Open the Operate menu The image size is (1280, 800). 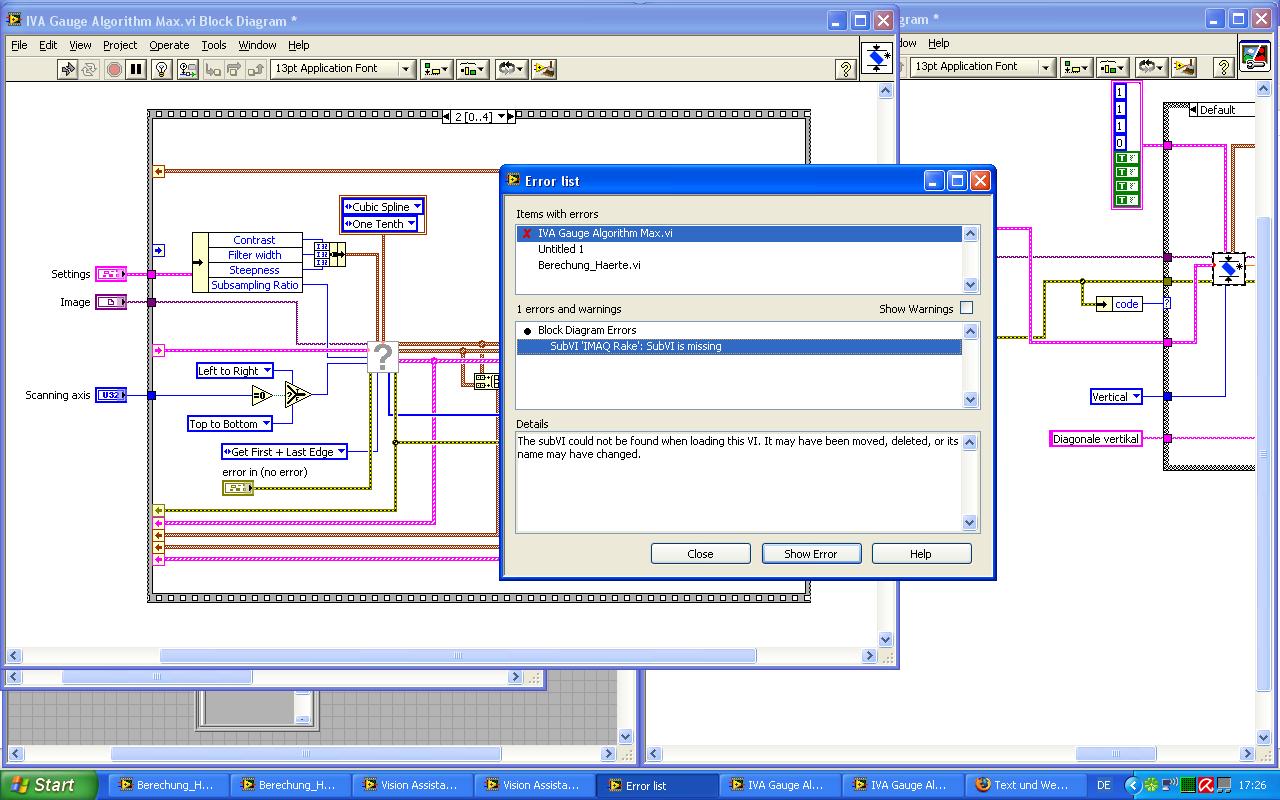coord(169,45)
